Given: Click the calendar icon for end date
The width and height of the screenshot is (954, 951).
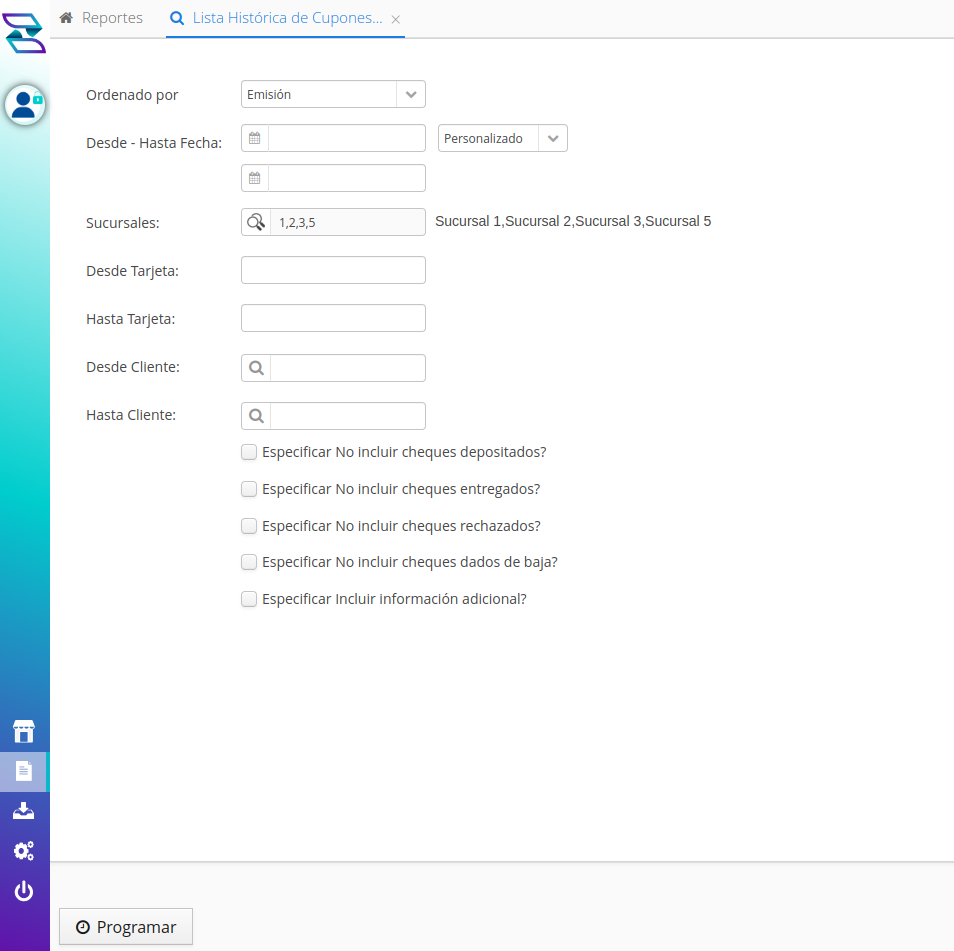Looking at the screenshot, I should (255, 178).
